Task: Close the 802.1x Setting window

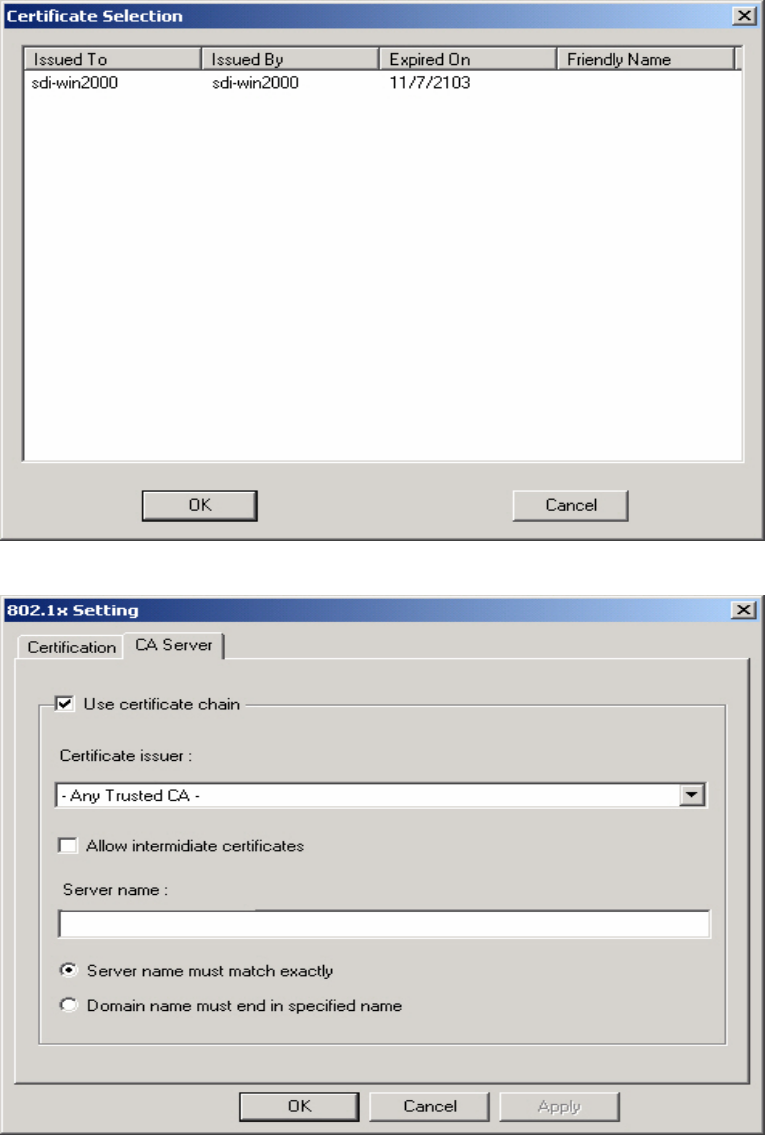Action: pos(744,609)
